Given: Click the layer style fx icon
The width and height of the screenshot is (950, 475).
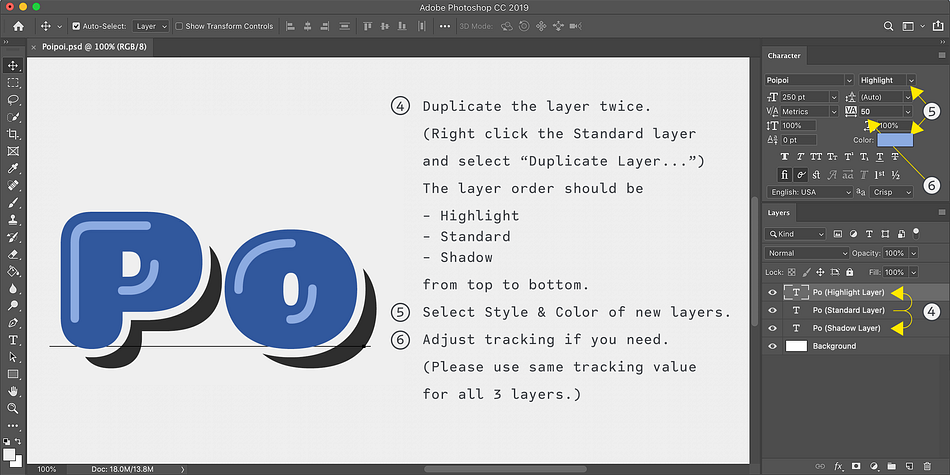Looking at the screenshot, I should pyautogui.click(x=839, y=466).
